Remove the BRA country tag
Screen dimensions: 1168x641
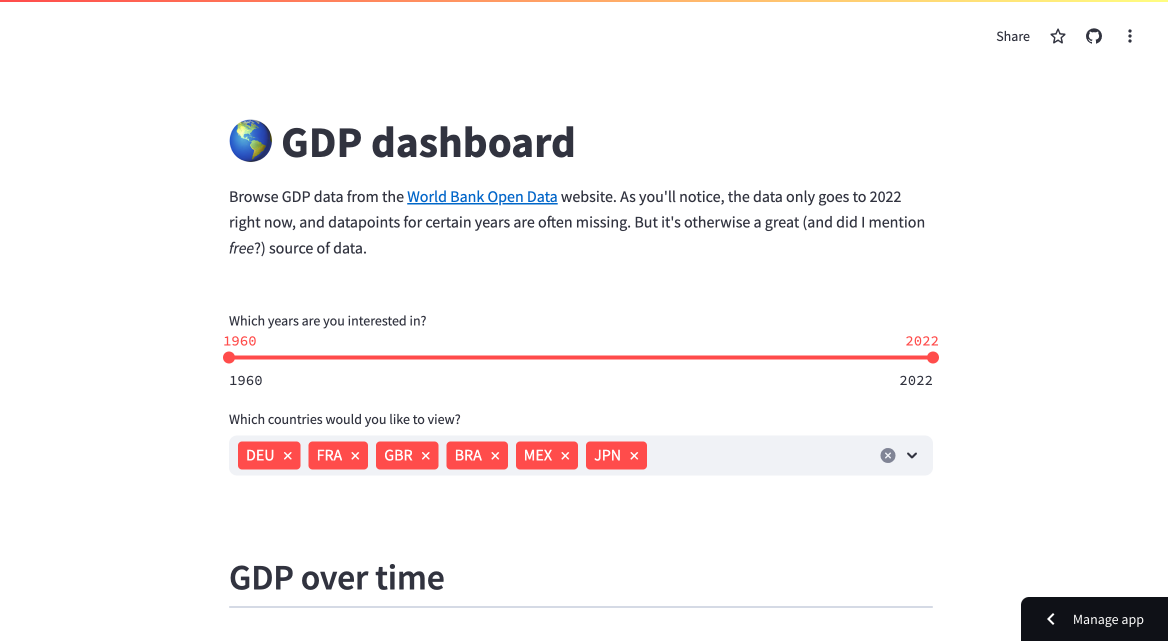(x=496, y=455)
